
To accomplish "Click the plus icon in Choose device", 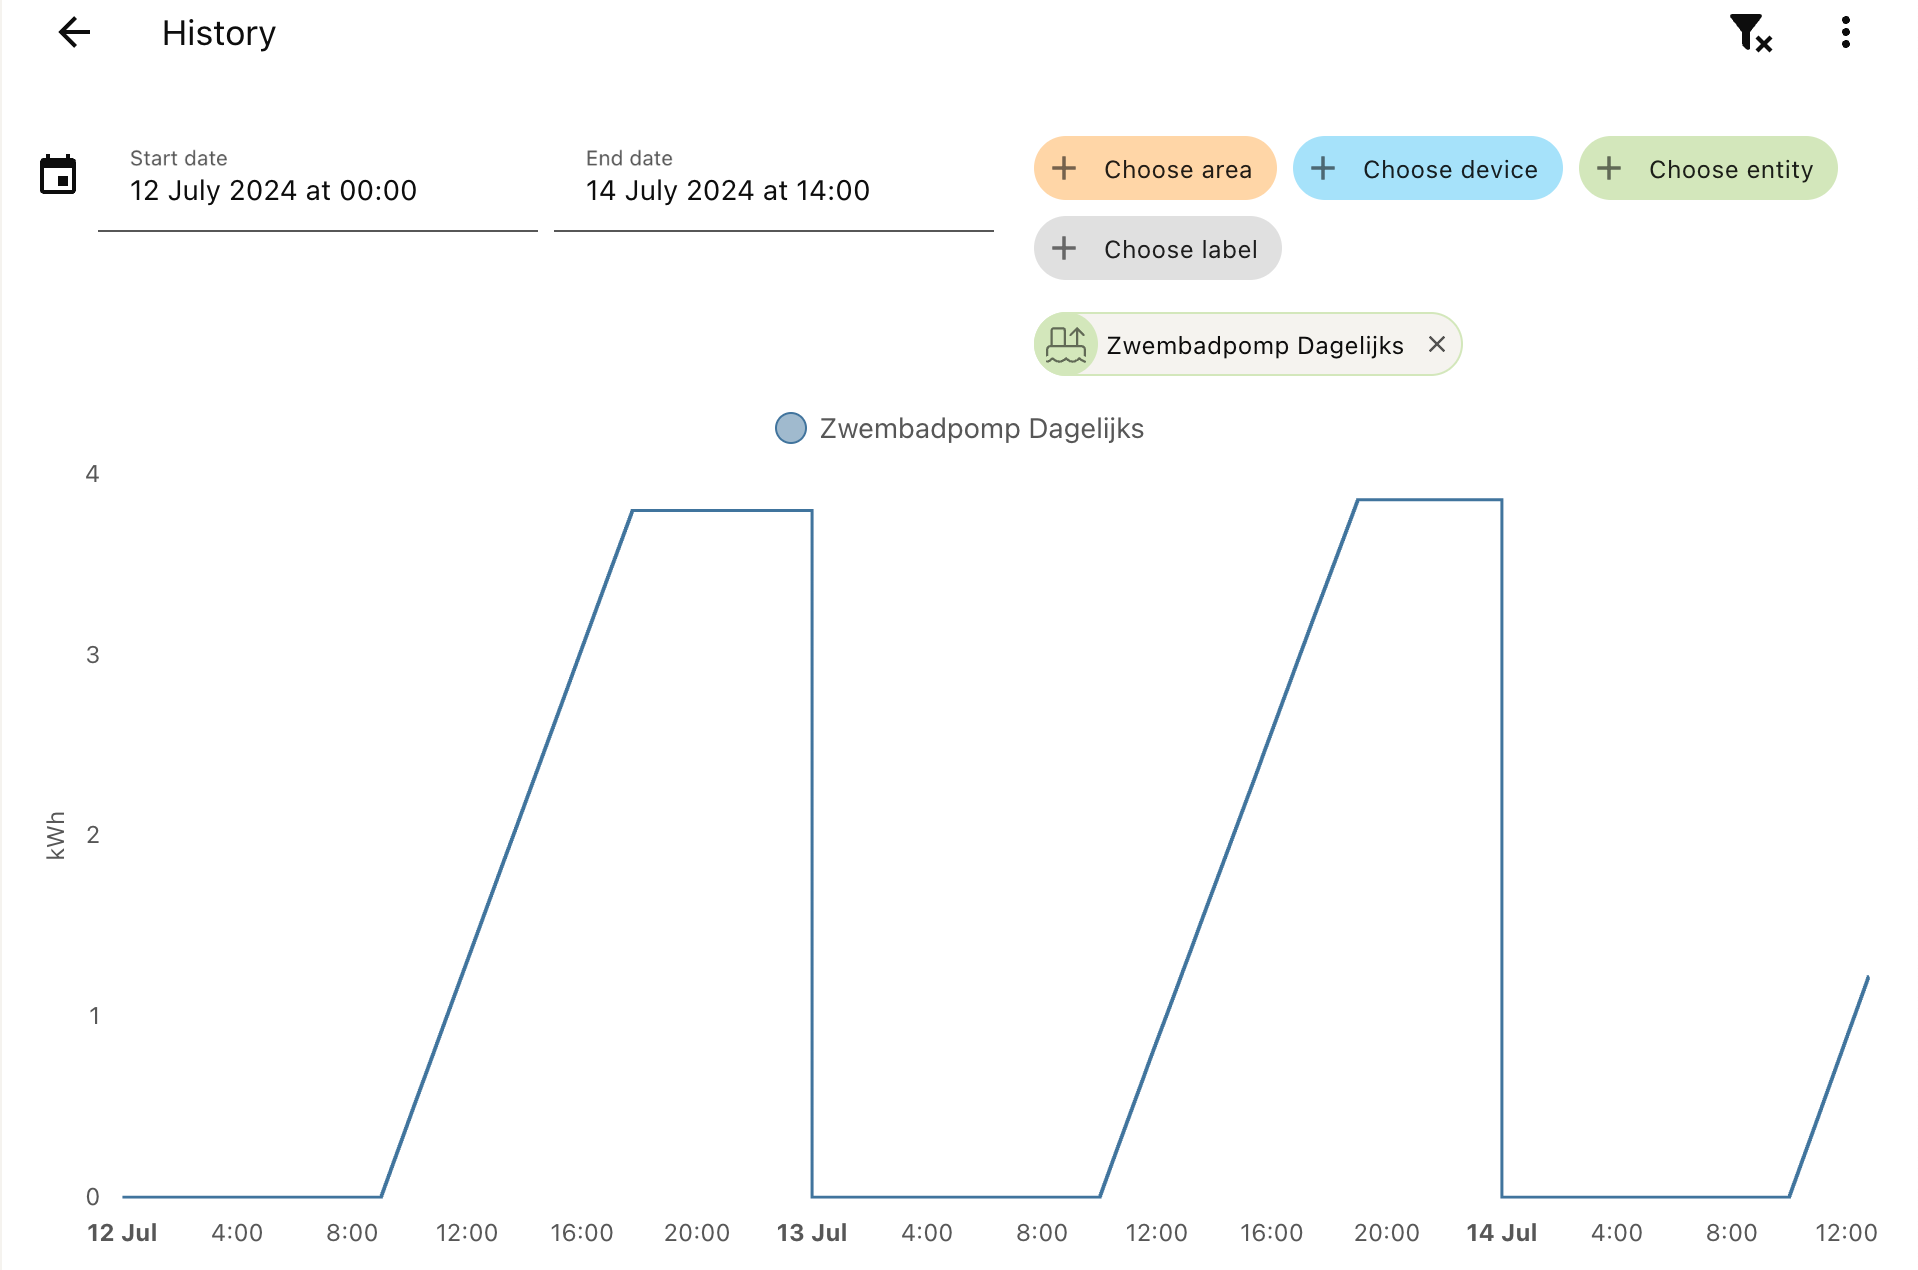I will pyautogui.click(x=1323, y=168).
